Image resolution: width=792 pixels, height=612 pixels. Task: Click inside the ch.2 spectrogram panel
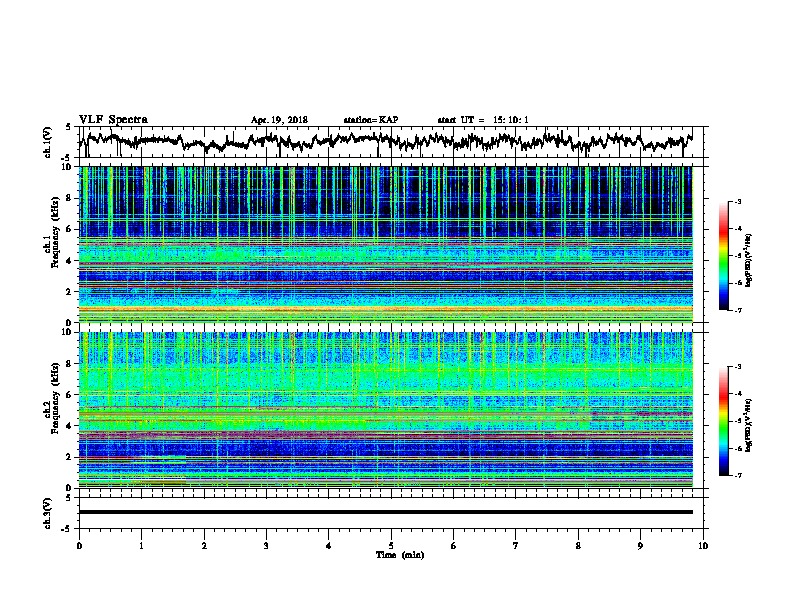pyautogui.click(x=386, y=410)
